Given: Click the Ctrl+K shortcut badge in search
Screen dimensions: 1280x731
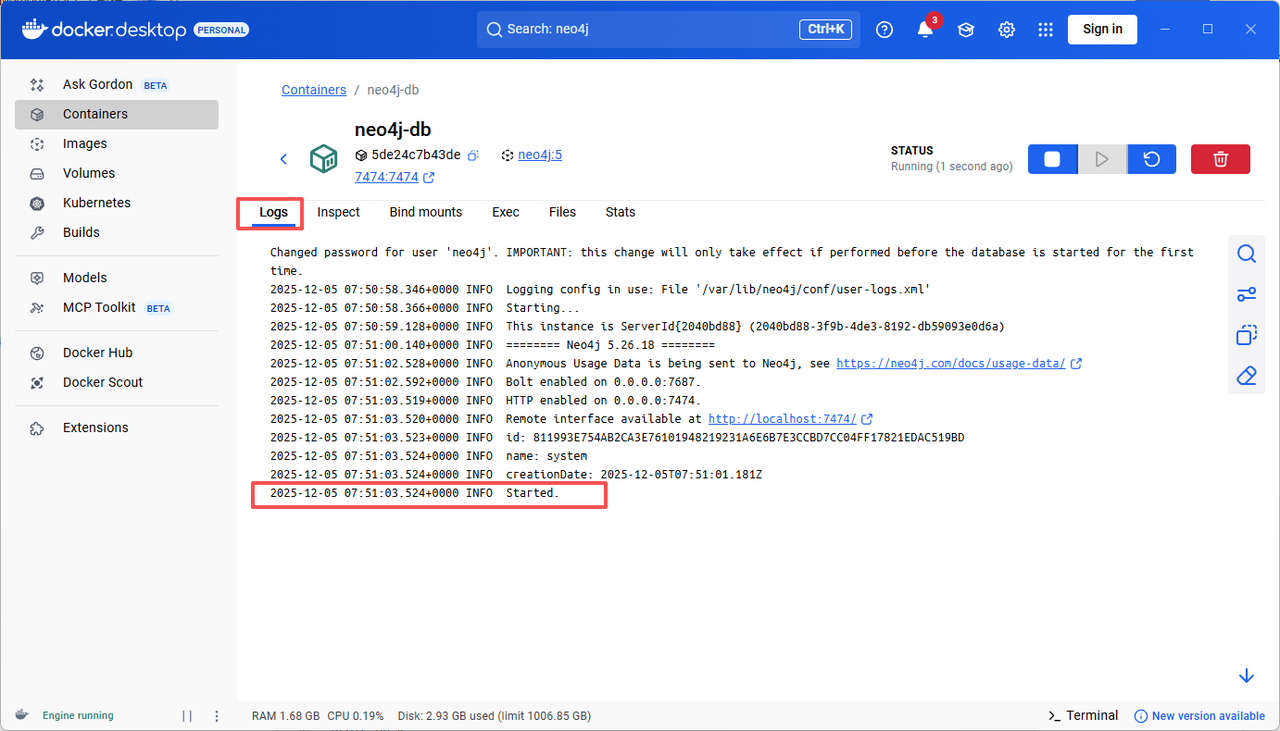Looking at the screenshot, I should click(x=825, y=30).
